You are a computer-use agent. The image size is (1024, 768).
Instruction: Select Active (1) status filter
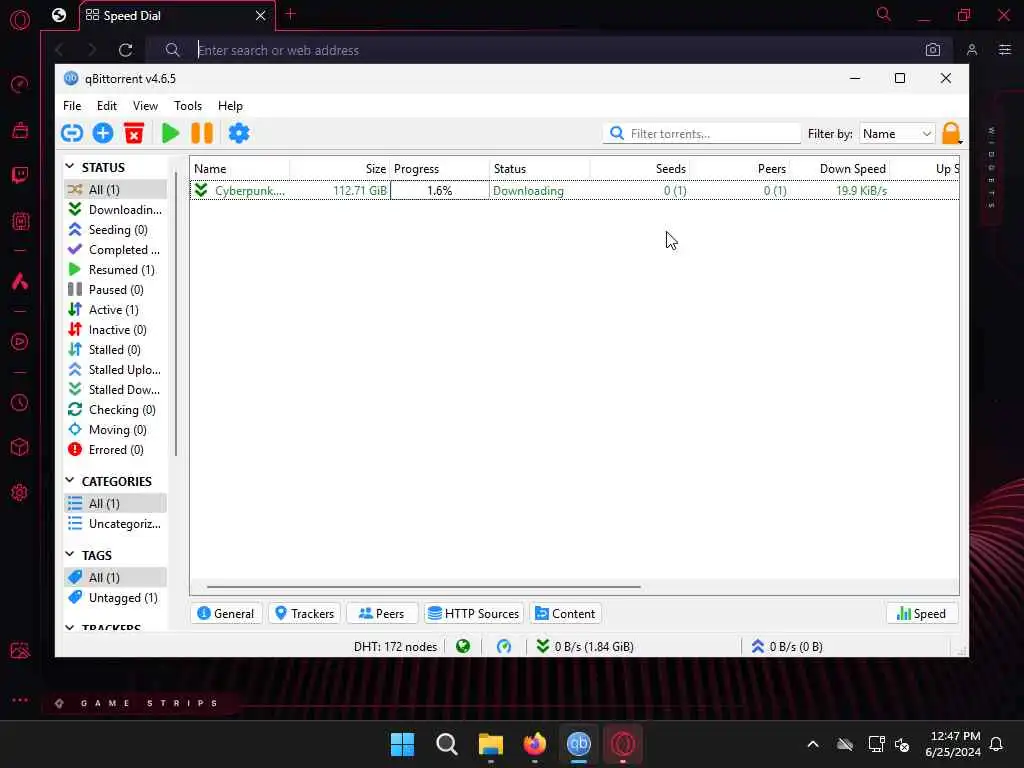(116, 310)
